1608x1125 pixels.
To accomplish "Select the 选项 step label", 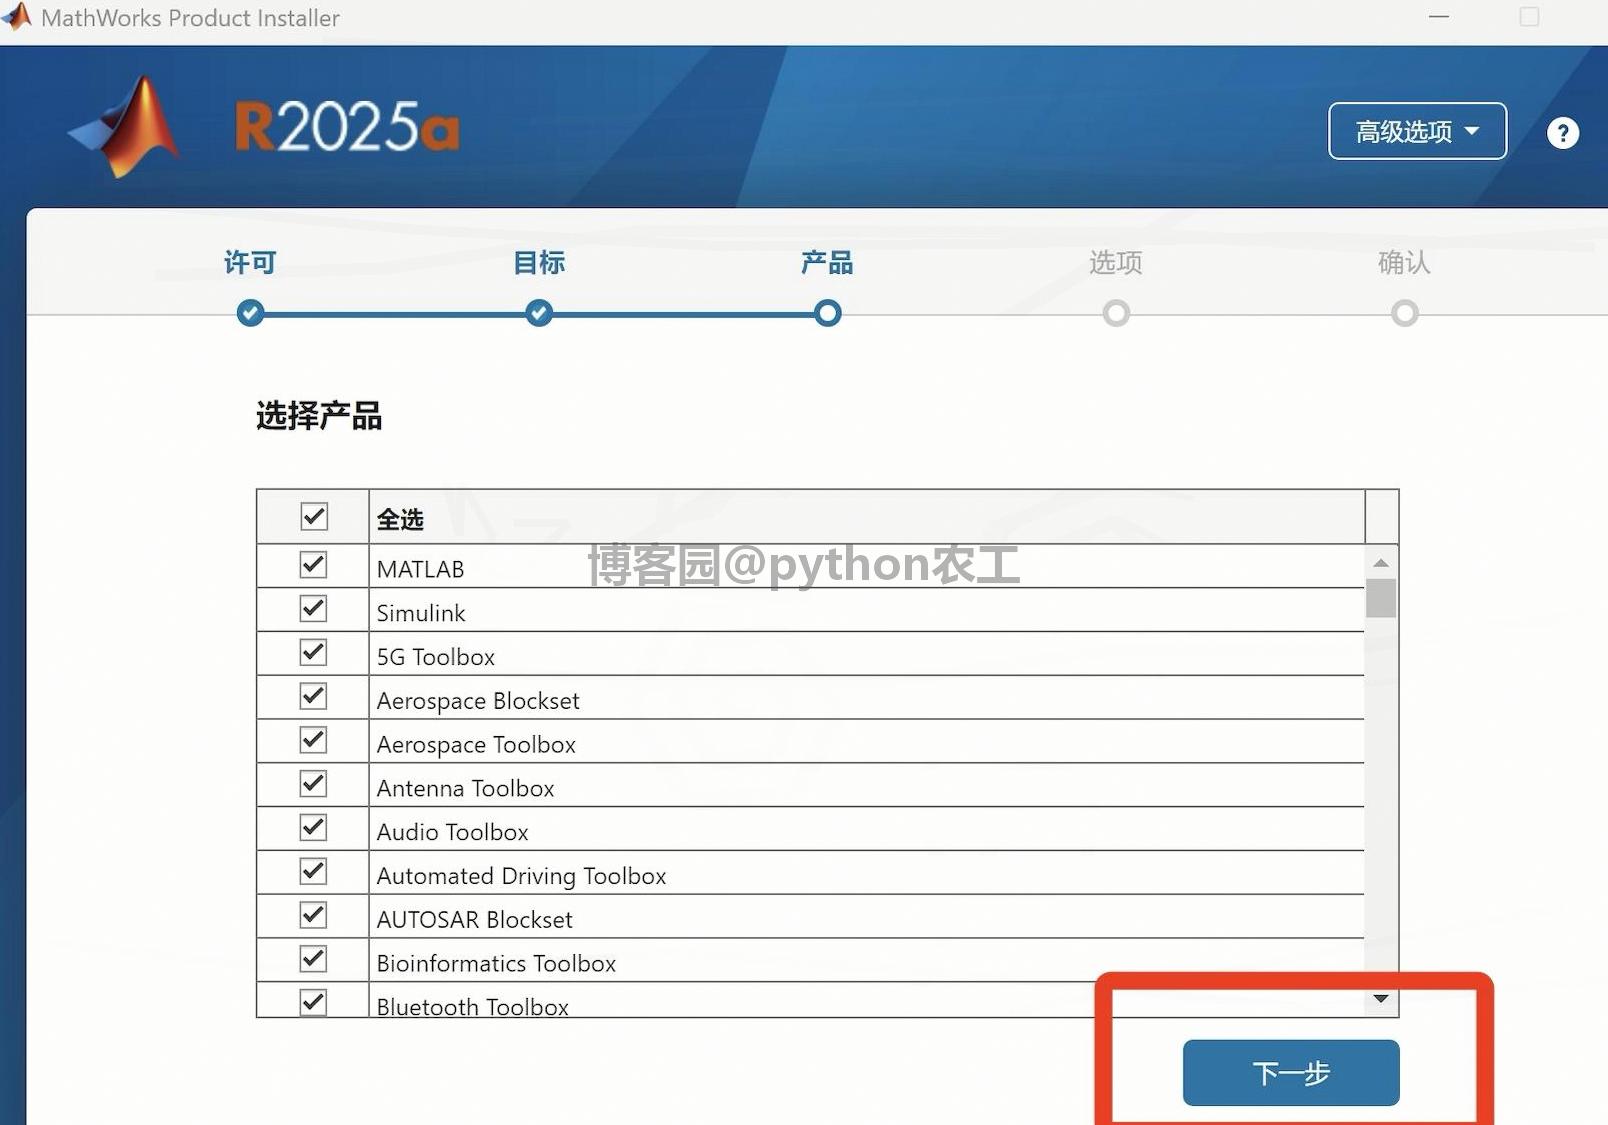I will tap(1114, 263).
